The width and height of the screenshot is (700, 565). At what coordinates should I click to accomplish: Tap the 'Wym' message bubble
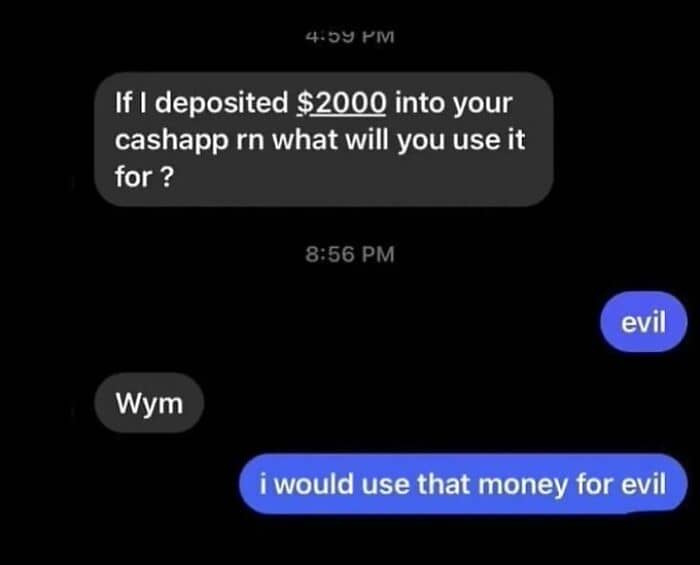tap(149, 403)
